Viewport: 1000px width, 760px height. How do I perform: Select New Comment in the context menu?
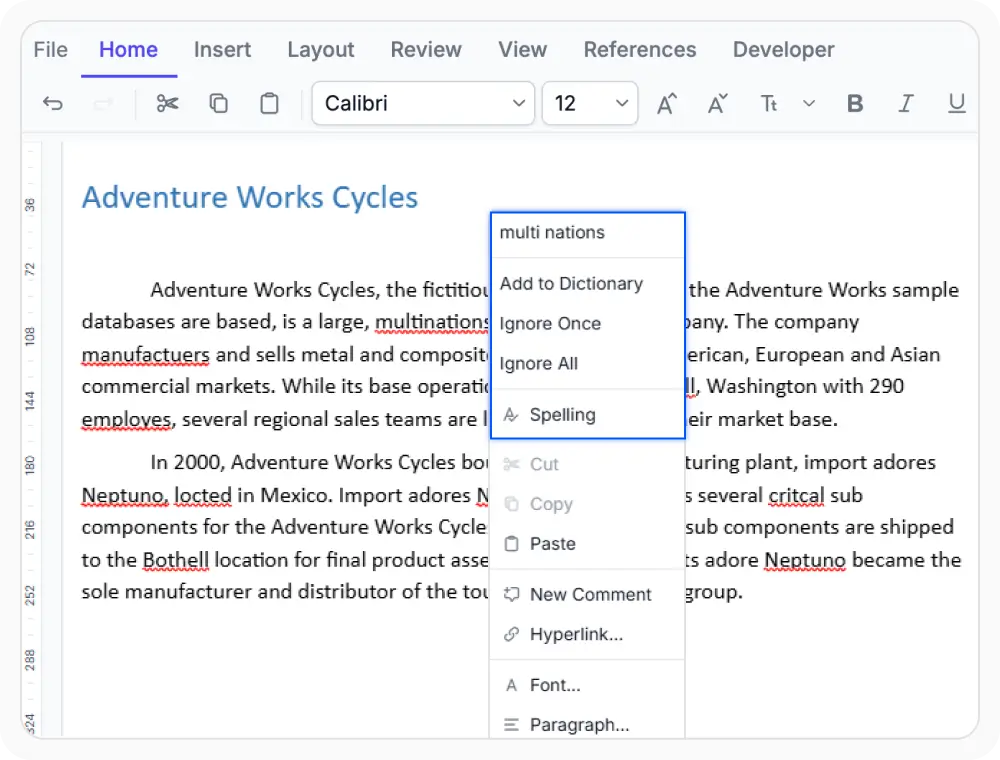click(587, 595)
